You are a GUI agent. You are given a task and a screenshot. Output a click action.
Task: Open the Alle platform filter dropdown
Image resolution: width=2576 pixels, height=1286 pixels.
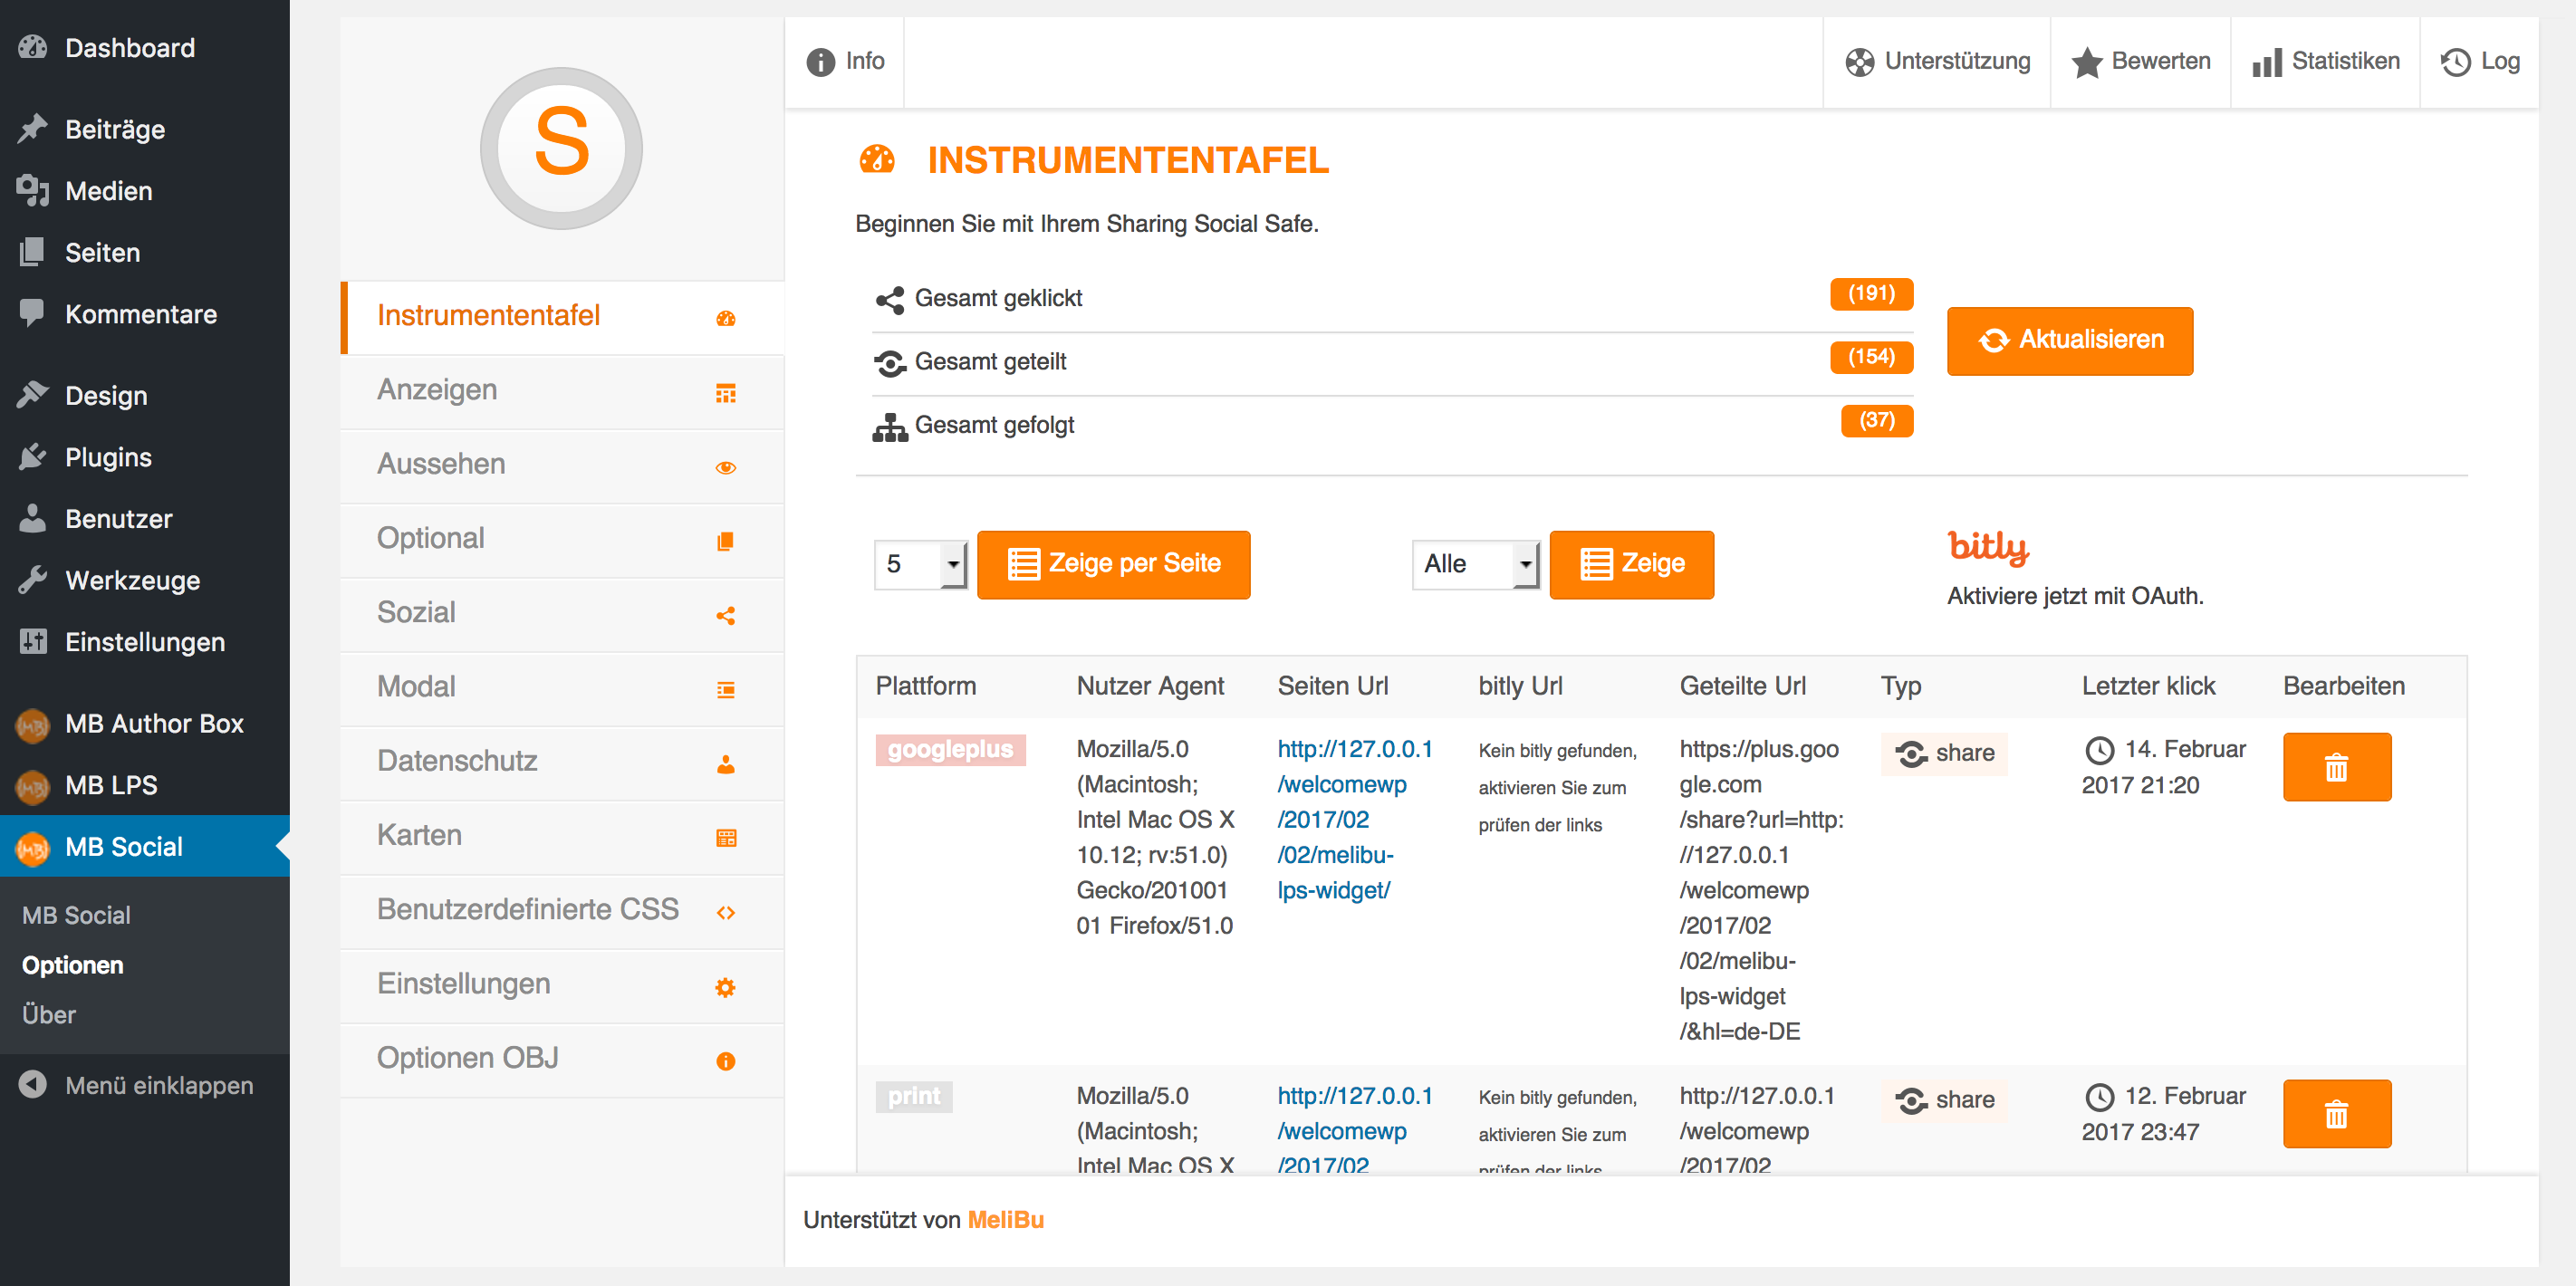tap(1475, 564)
